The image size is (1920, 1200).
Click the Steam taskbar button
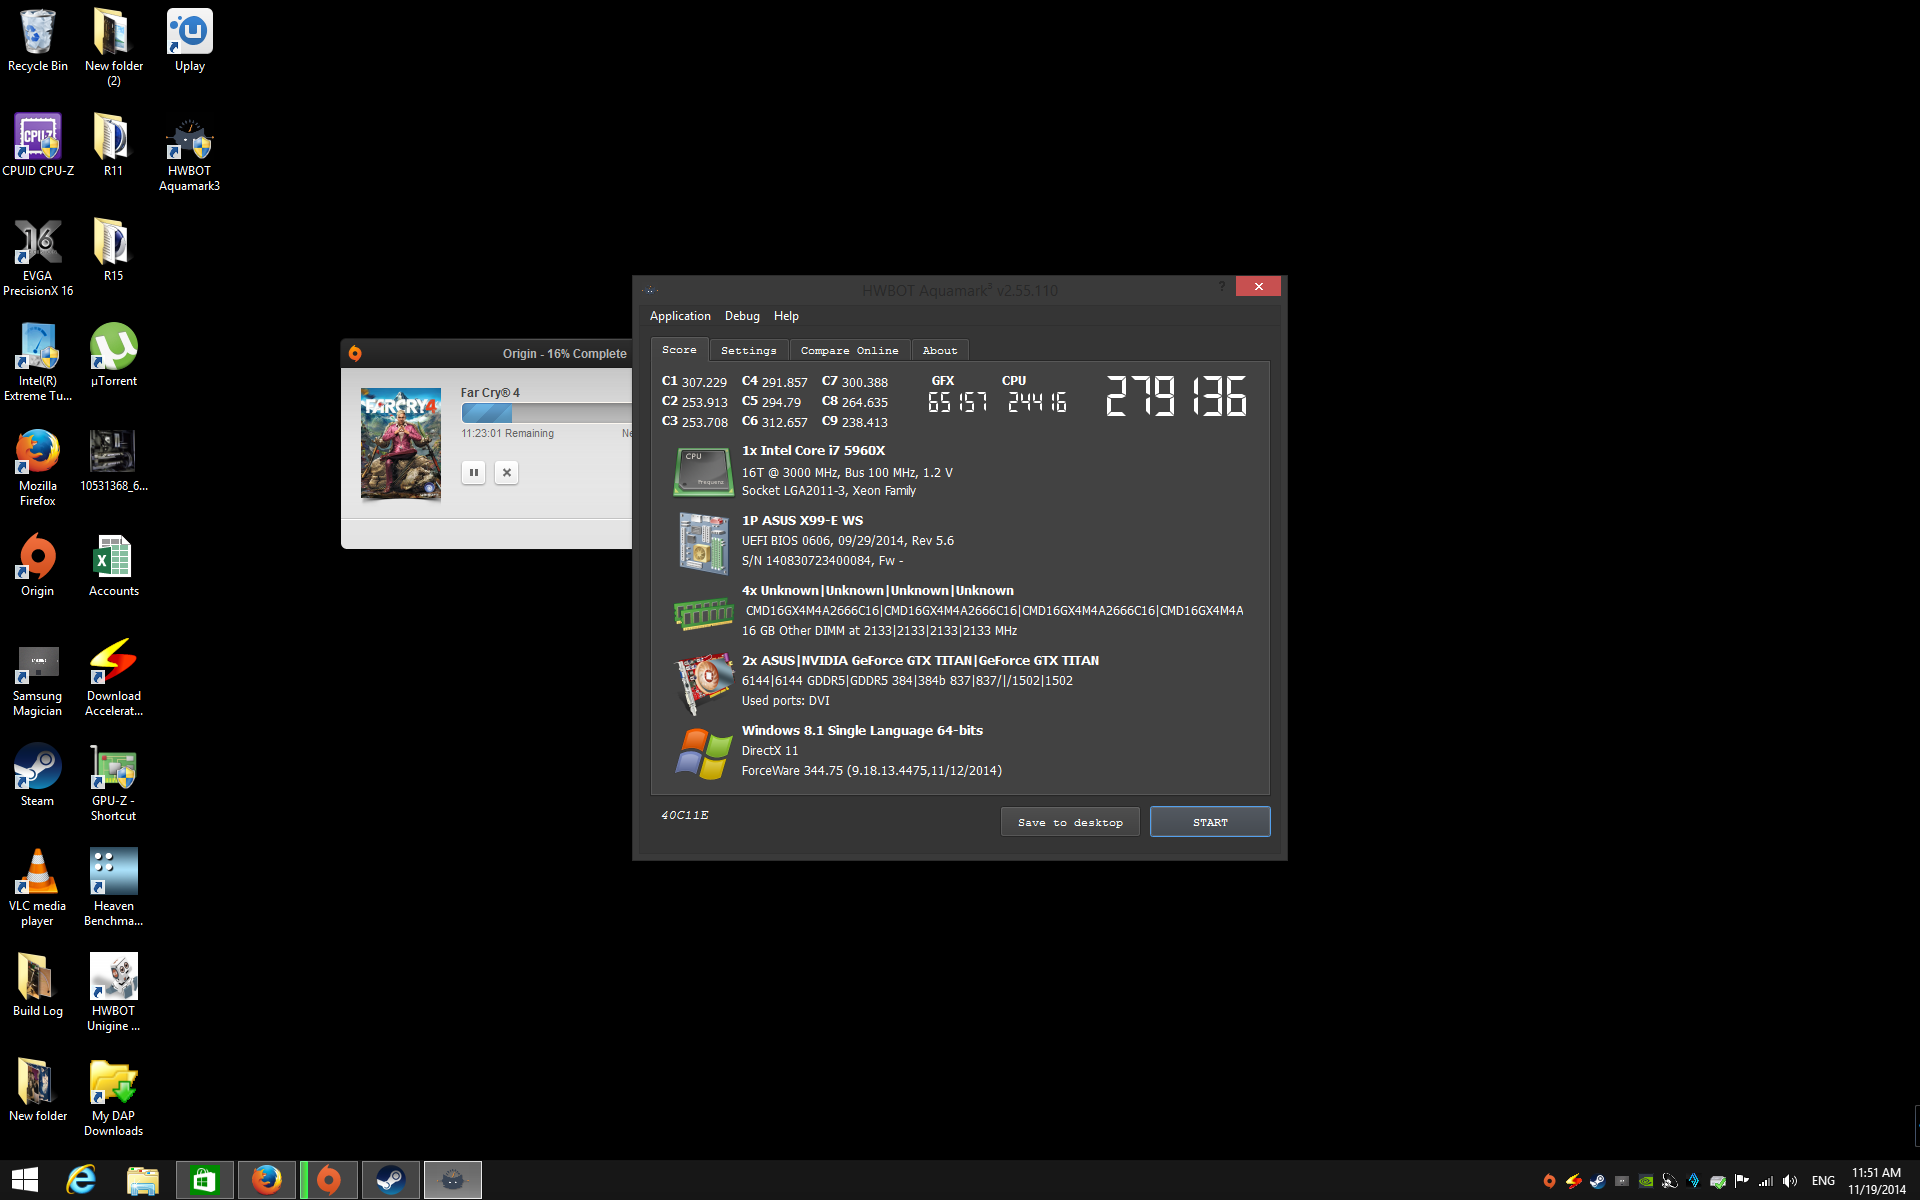[391, 1180]
